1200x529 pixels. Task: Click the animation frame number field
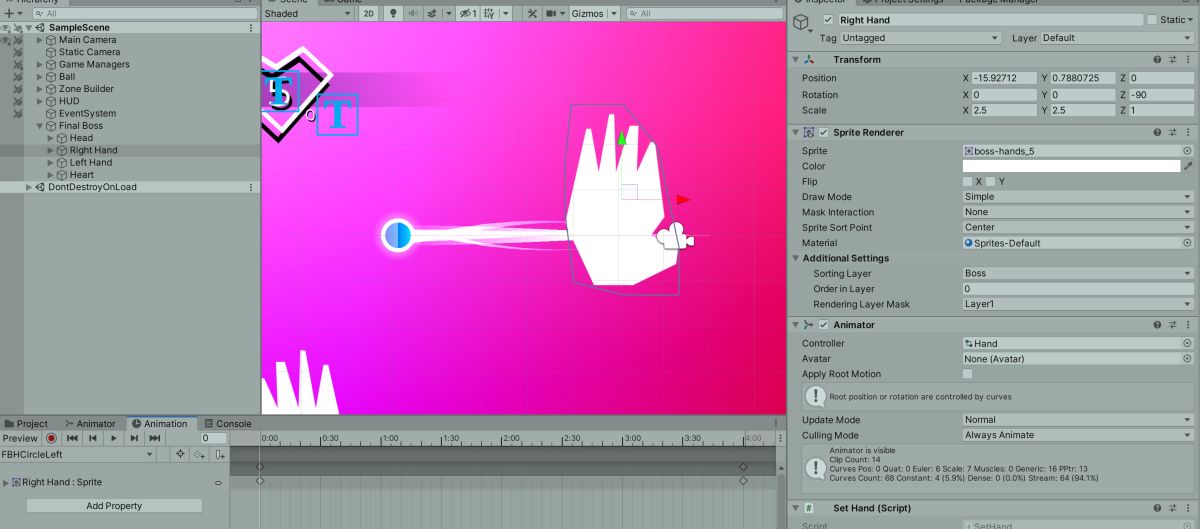(x=213, y=438)
